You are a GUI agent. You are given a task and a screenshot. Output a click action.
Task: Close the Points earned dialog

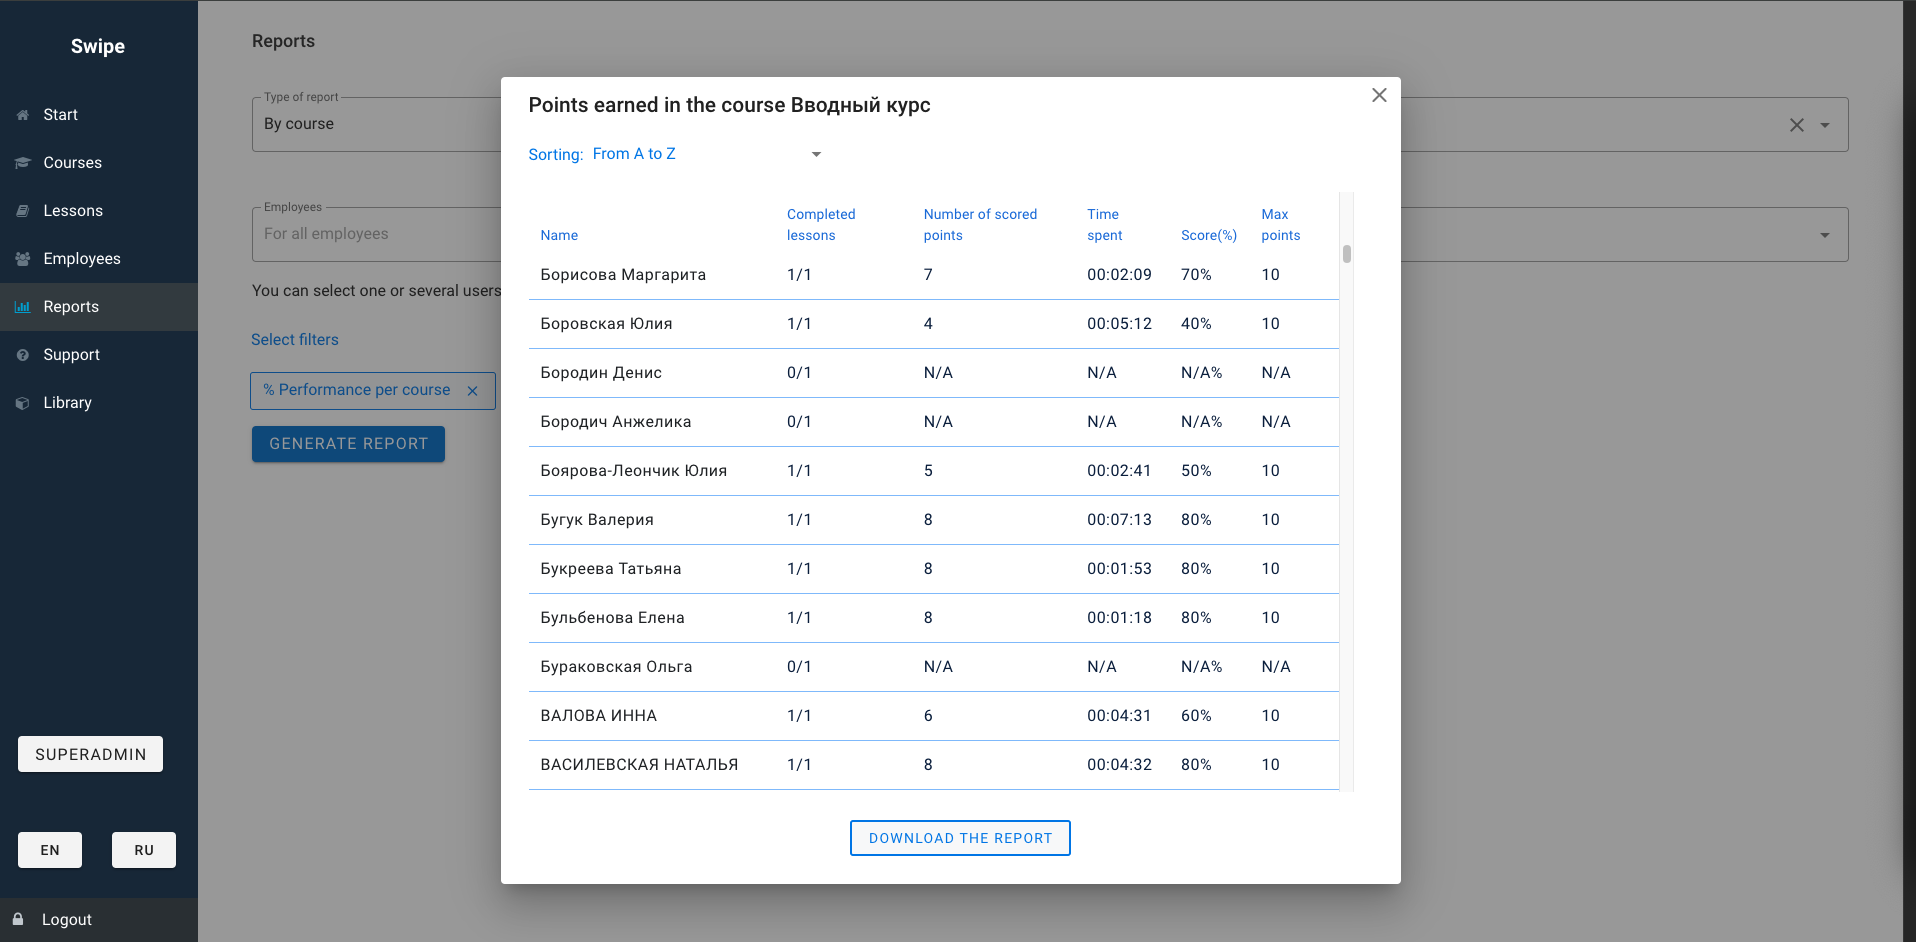point(1379,95)
